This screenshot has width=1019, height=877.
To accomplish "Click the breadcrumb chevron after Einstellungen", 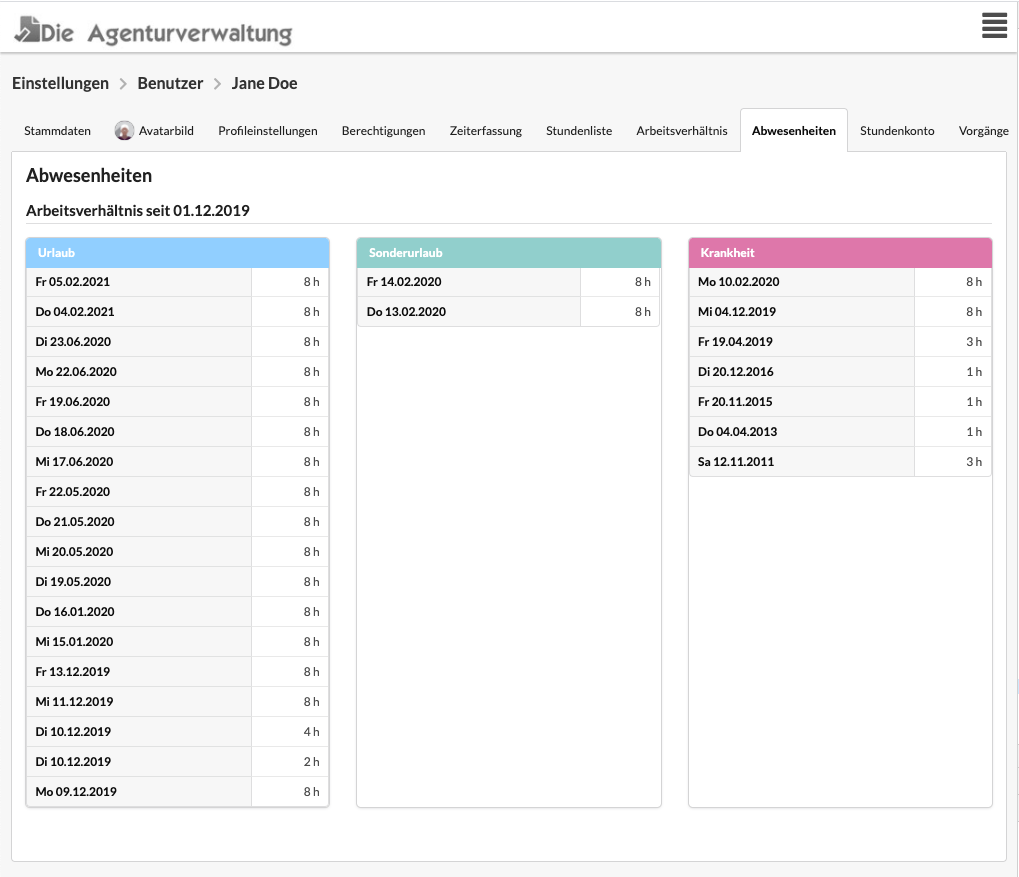I will point(123,84).
